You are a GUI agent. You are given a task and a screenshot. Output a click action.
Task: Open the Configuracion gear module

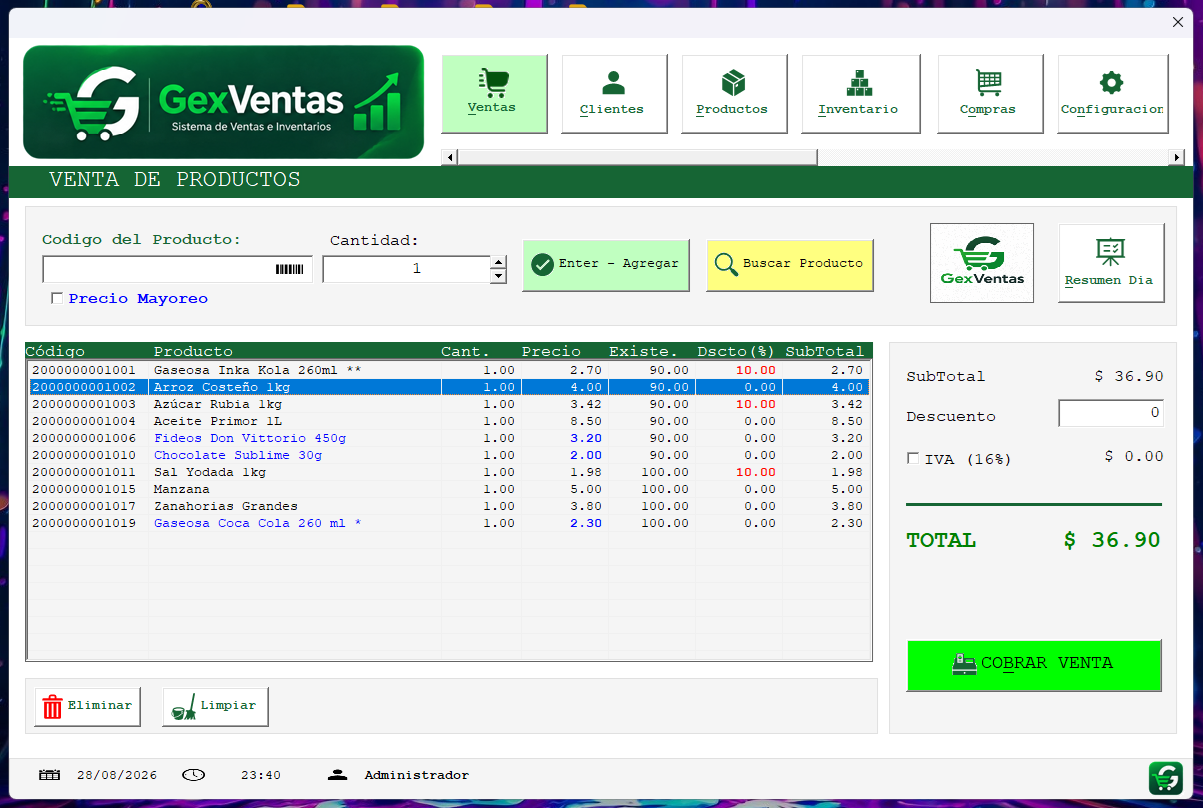[1113, 93]
